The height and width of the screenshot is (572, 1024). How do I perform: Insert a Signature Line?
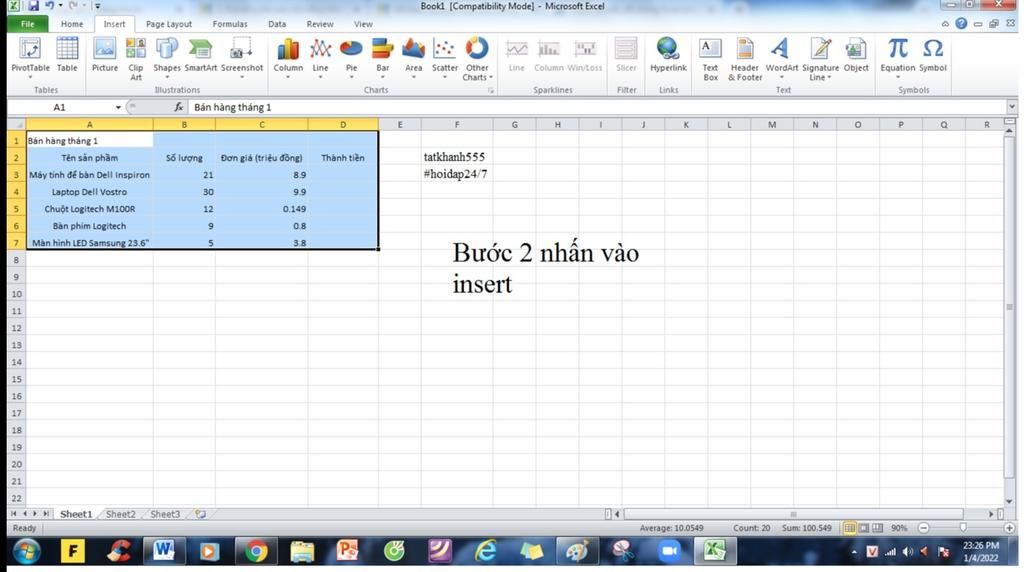820,59
